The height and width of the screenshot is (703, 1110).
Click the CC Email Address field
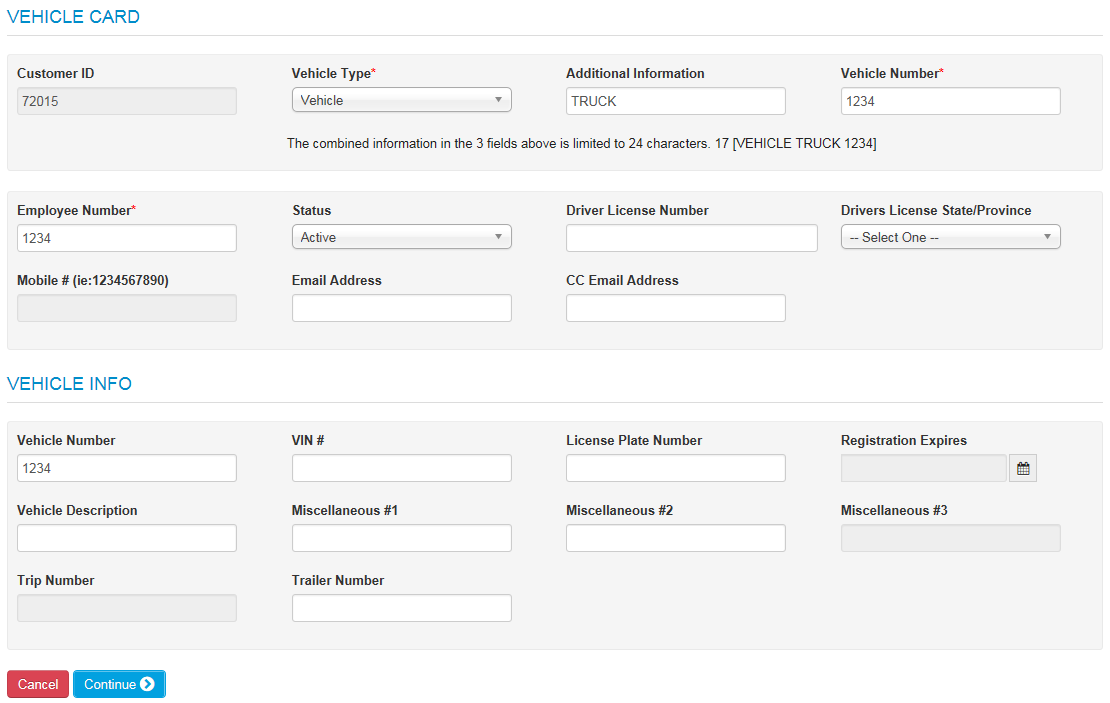click(675, 307)
